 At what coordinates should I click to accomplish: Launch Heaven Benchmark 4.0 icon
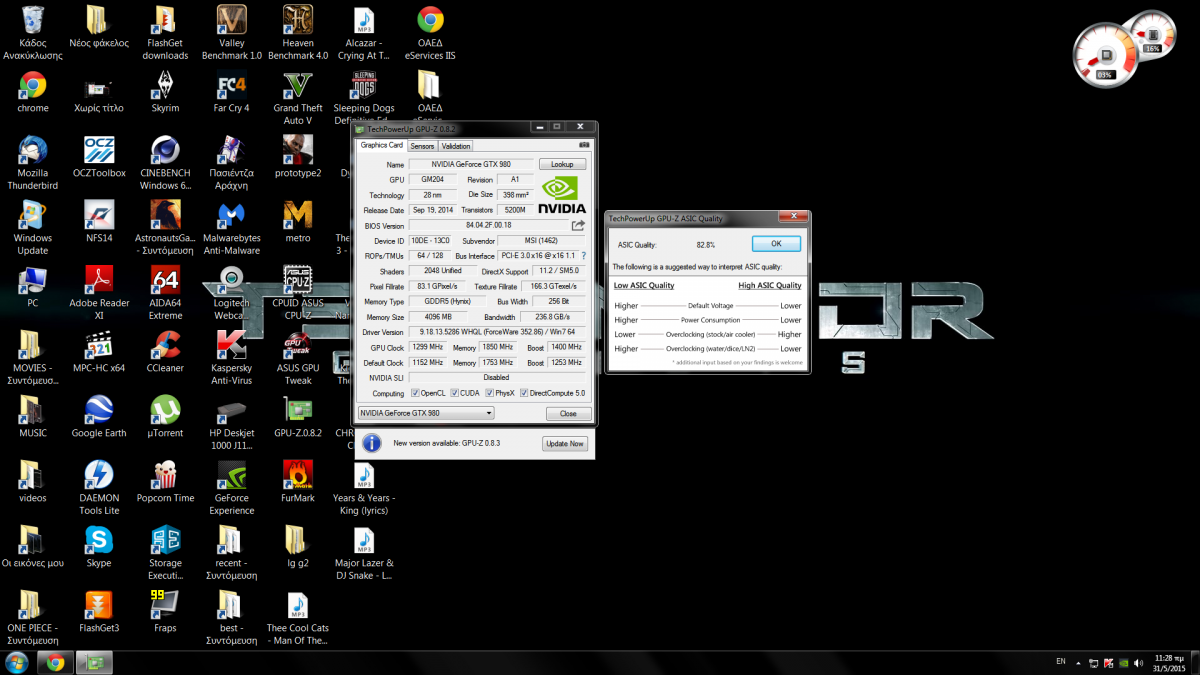pos(298,31)
